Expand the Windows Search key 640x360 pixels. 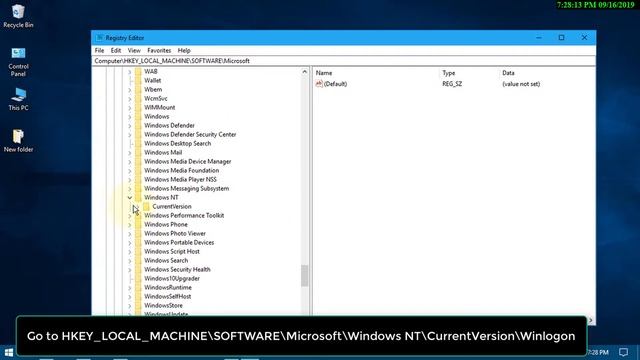coord(130,261)
